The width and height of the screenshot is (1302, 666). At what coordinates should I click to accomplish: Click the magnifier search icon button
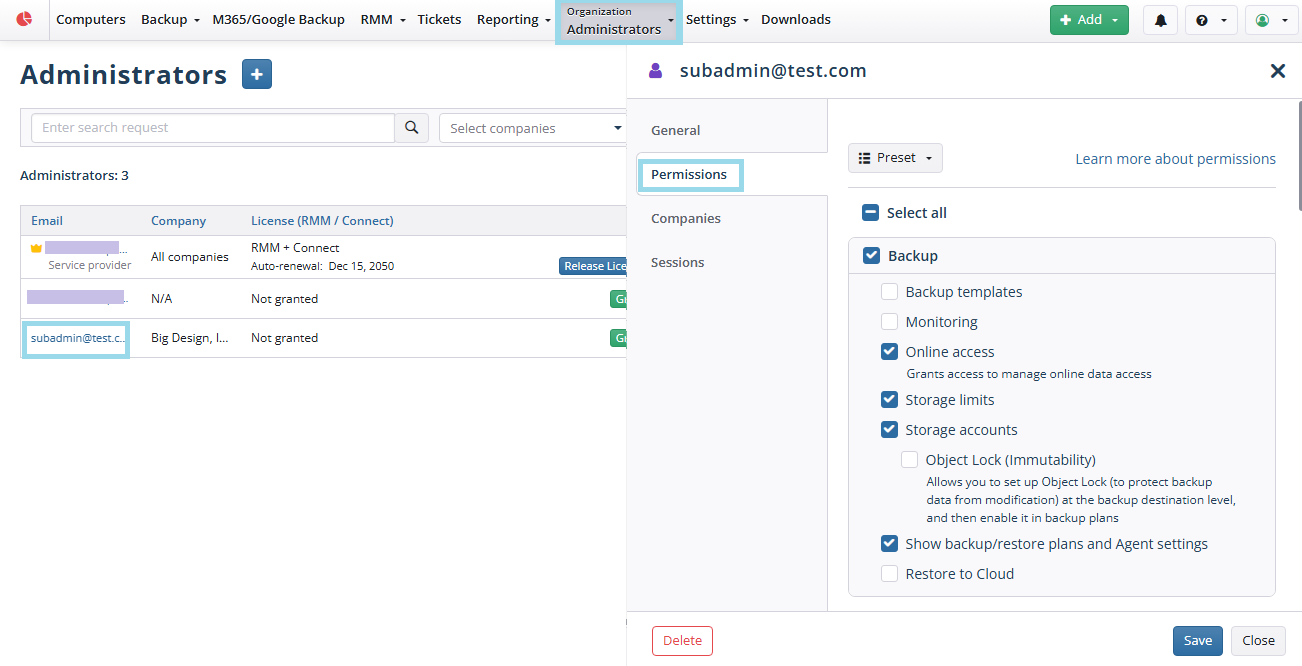[412, 128]
